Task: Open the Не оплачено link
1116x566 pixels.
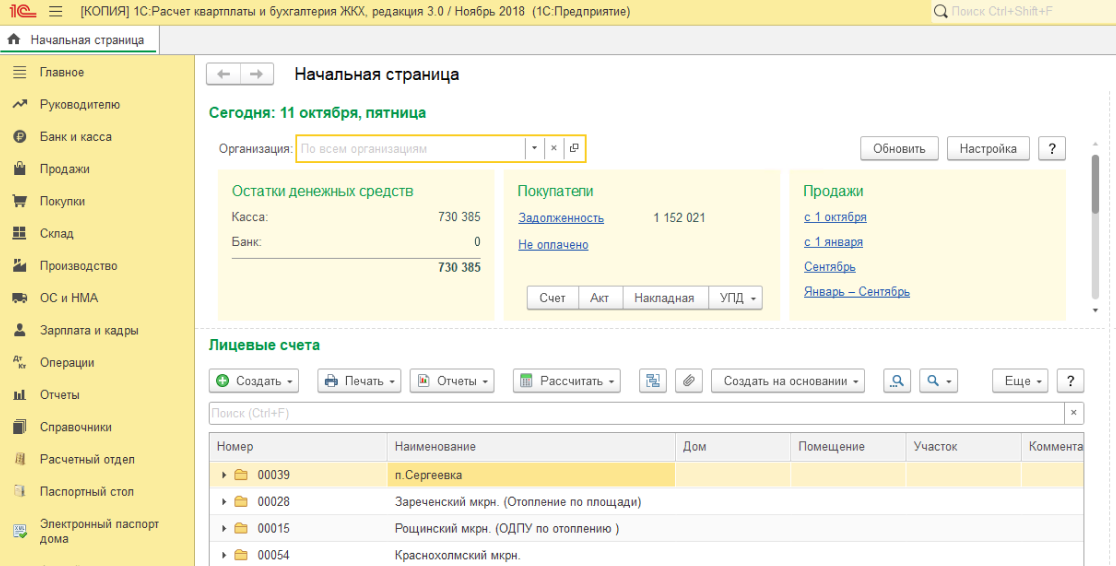Action: pos(553,244)
